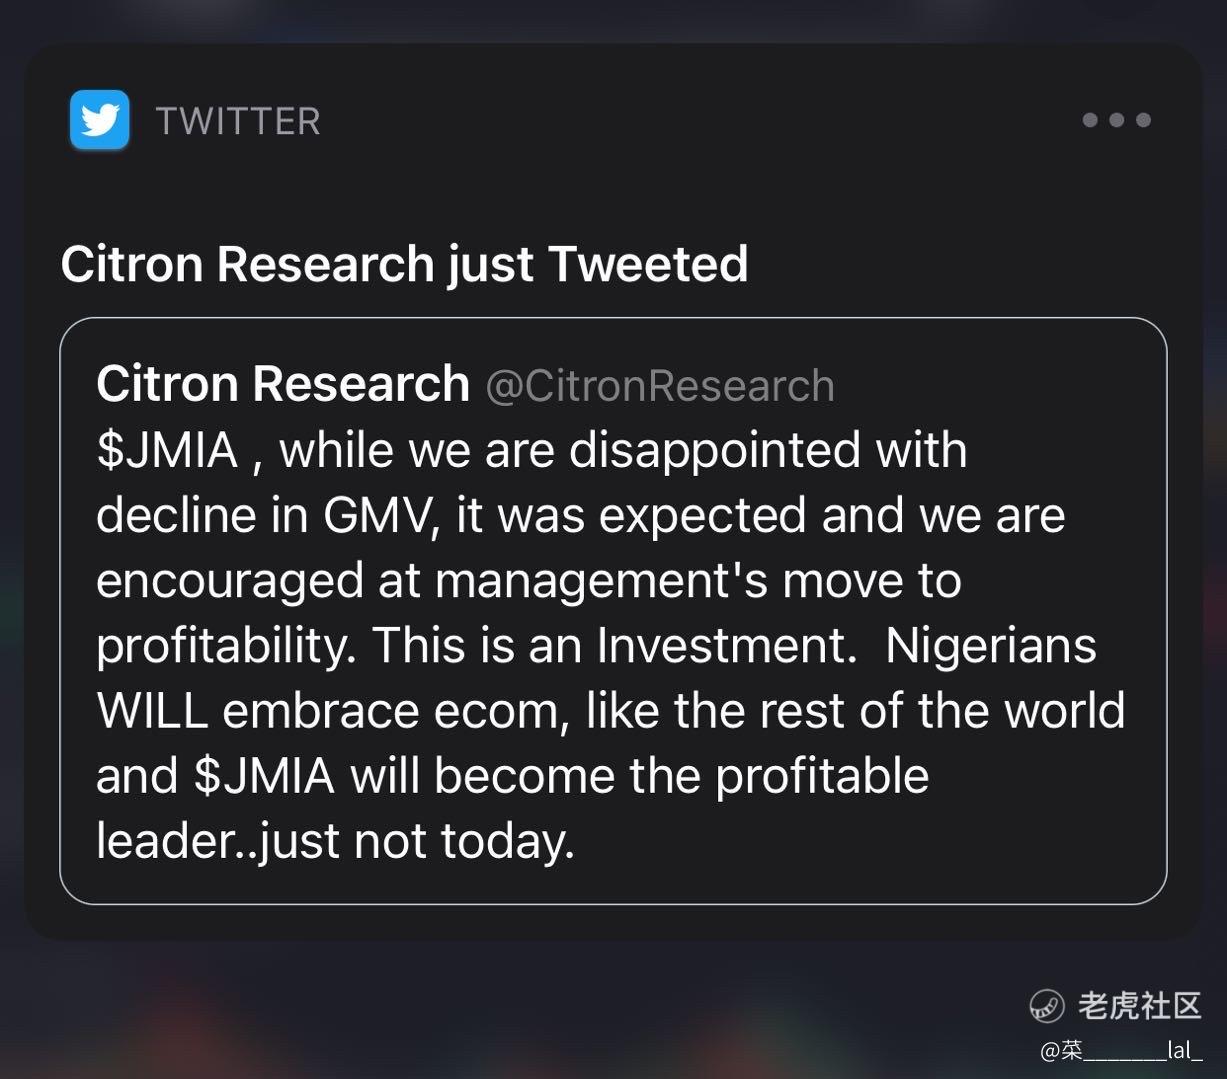Click the TWITTER app name label
The width and height of the screenshot is (1227, 1079).
click(238, 121)
